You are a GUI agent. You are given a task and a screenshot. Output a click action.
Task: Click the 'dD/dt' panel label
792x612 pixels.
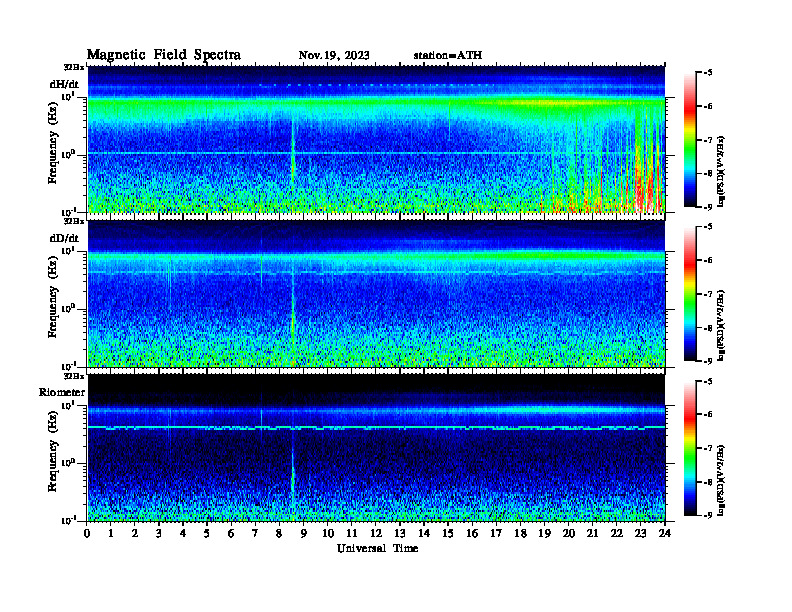point(64,238)
